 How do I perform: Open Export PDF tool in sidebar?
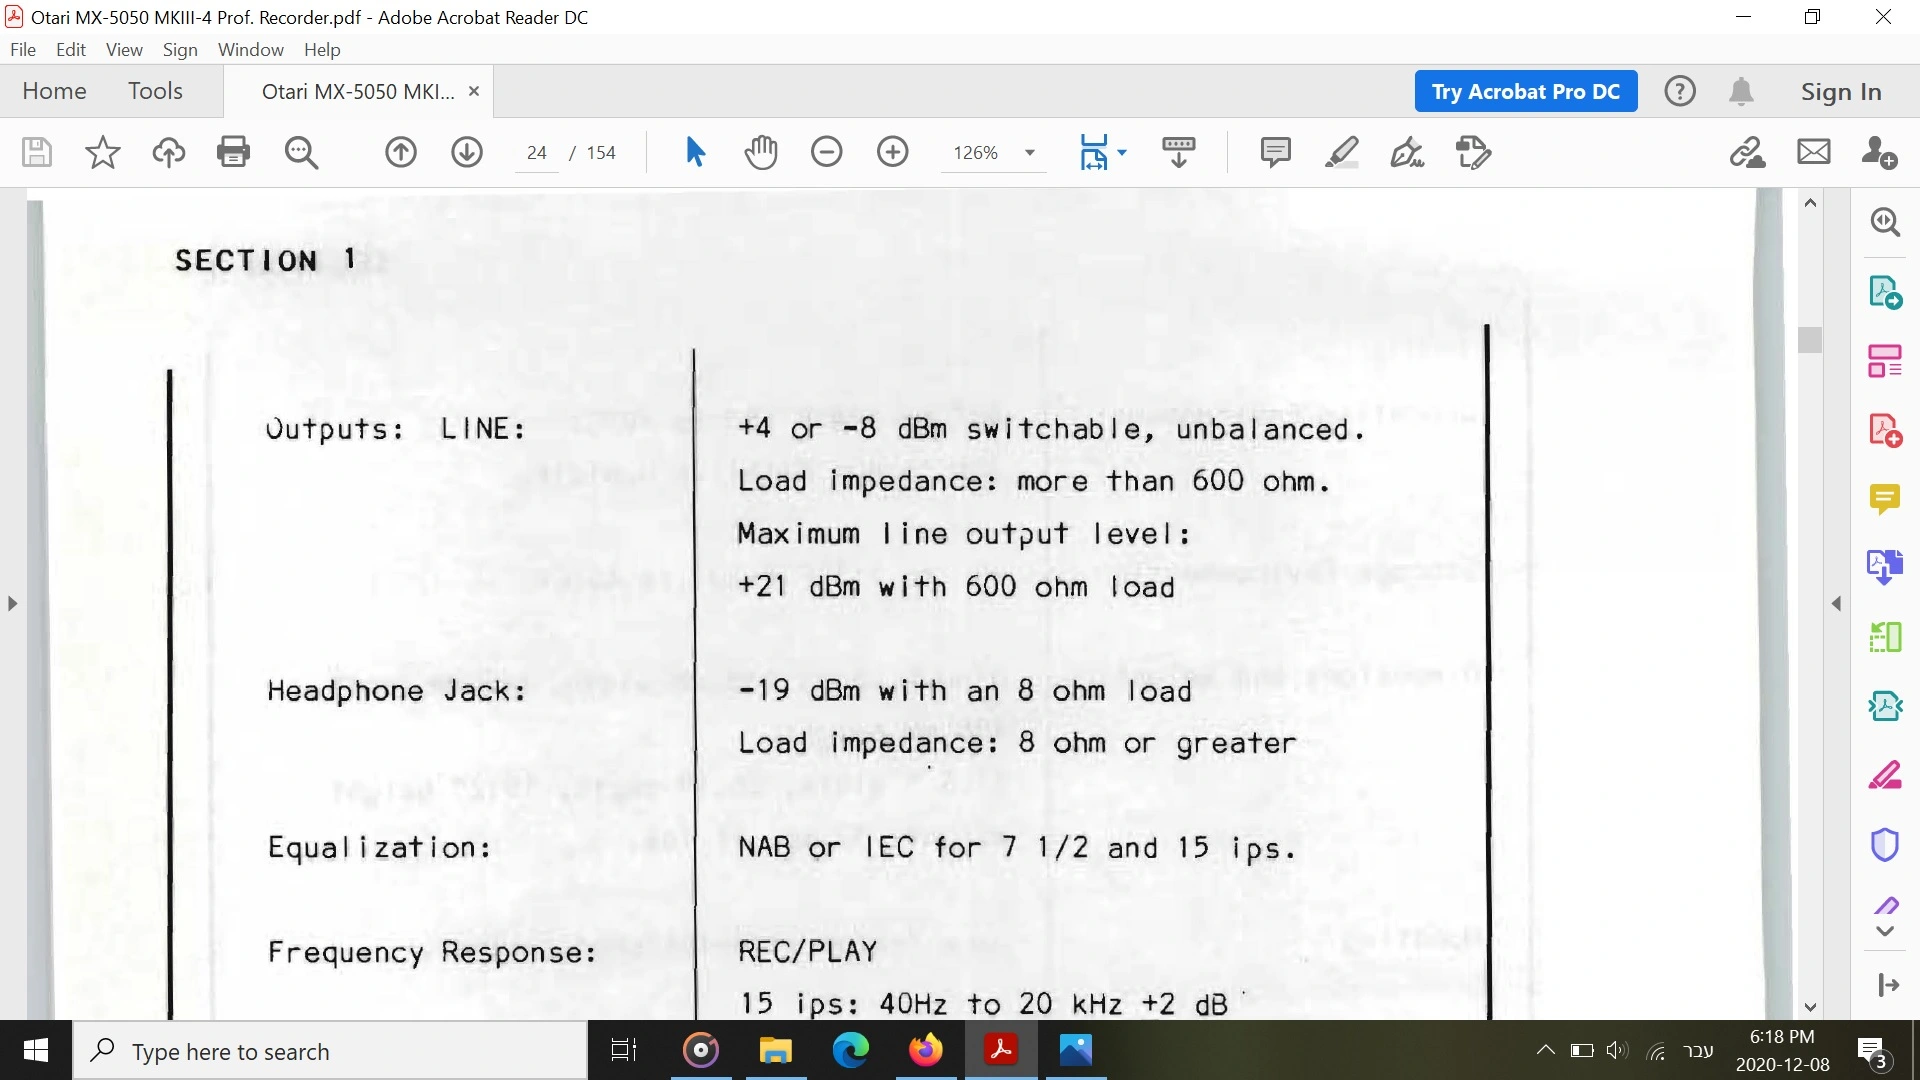1885,292
